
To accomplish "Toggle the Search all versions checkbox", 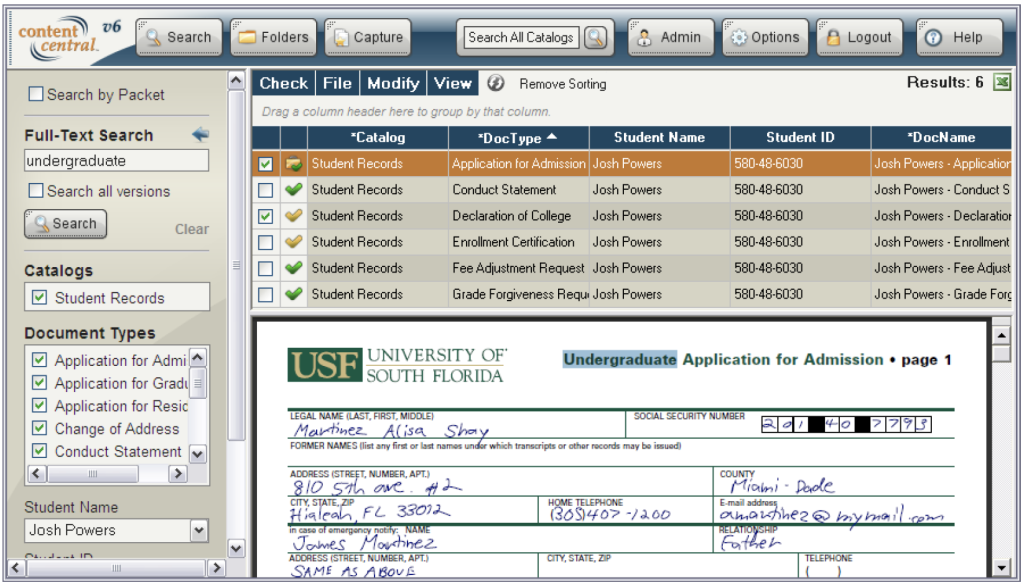I will pos(36,191).
